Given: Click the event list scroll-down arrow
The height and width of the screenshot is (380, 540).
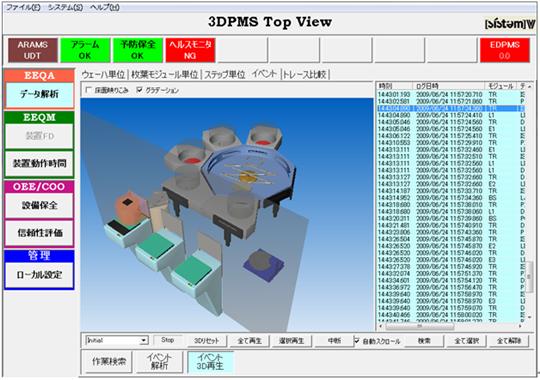Looking at the screenshot, I should pos(530,317).
